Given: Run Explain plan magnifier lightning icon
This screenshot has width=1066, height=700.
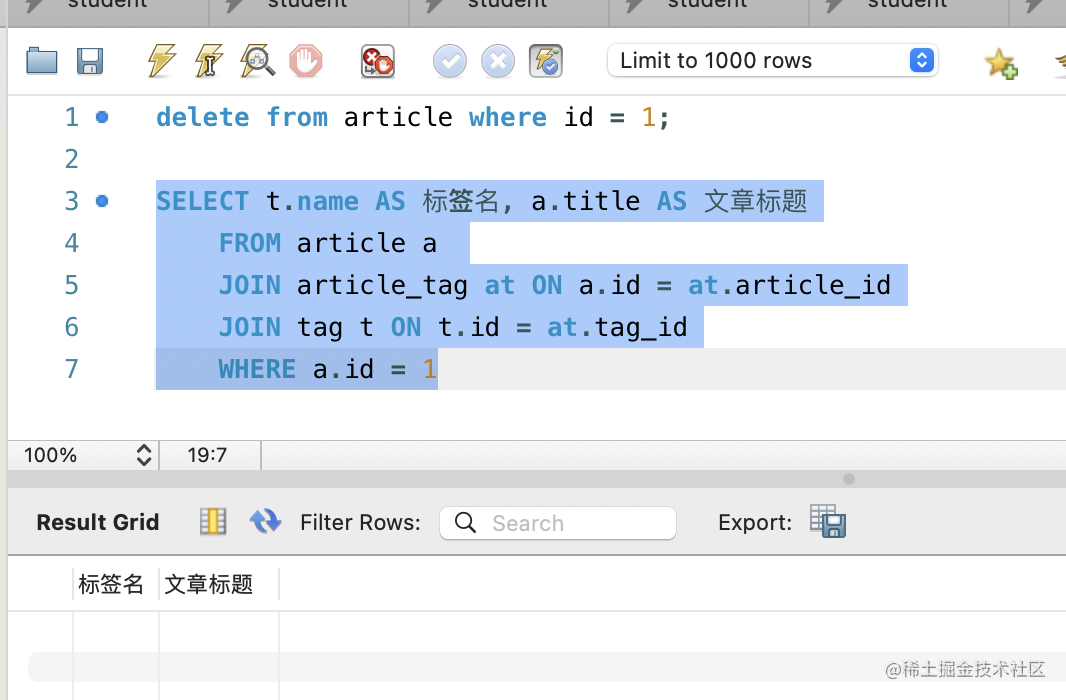Looking at the screenshot, I should click(258, 61).
